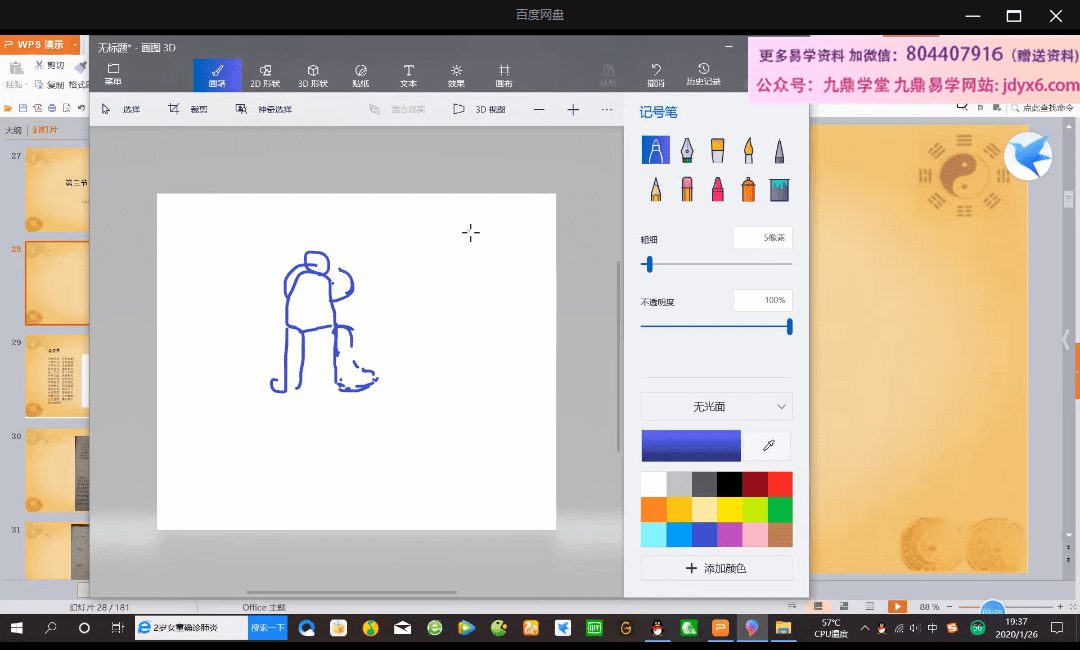Pick the Watercolor brush
The height and width of the screenshot is (650, 1080).
click(x=748, y=151)
